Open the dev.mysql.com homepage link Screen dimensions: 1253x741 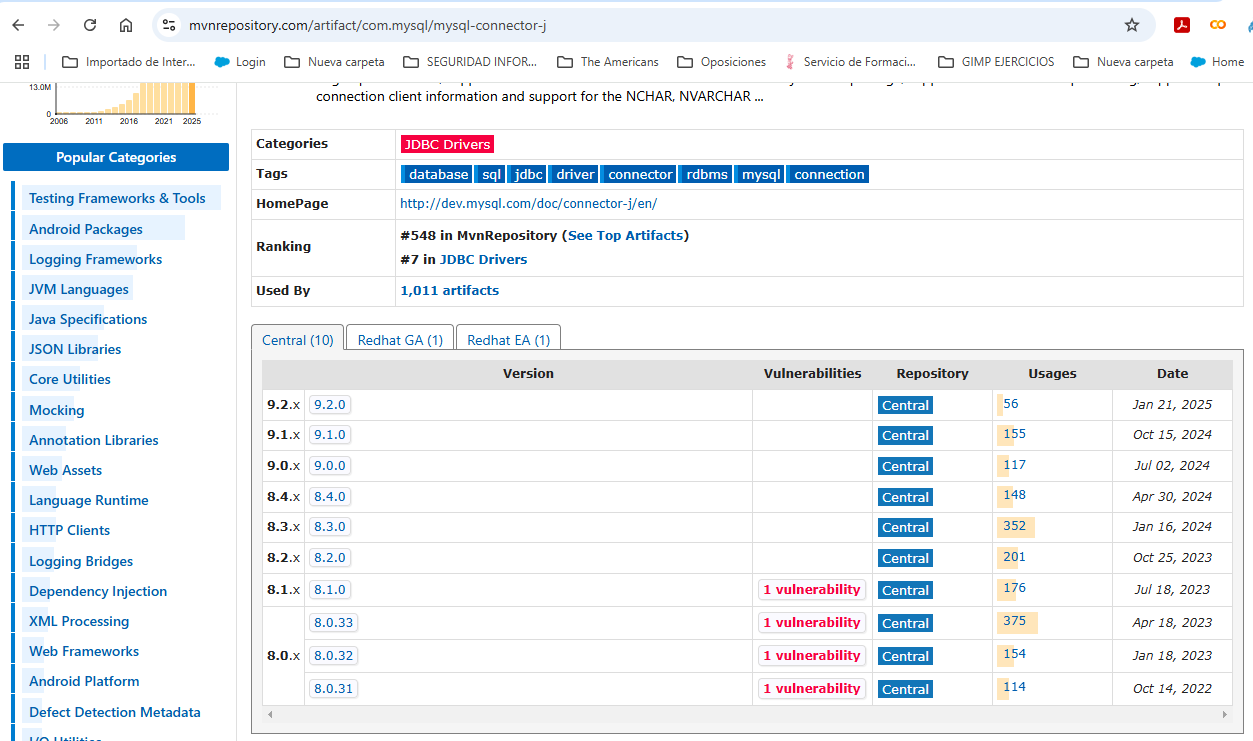point(528,203)
